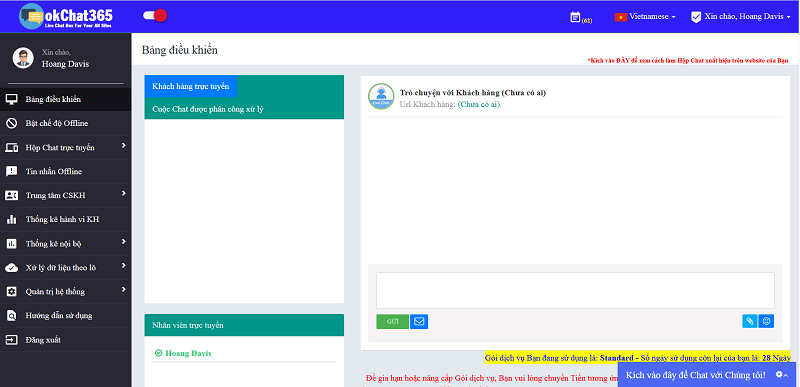This screenshot has height=387, width=800.
Task: Click the Quản trị hệ thống gear icon
Action: (x=12, y=292)
